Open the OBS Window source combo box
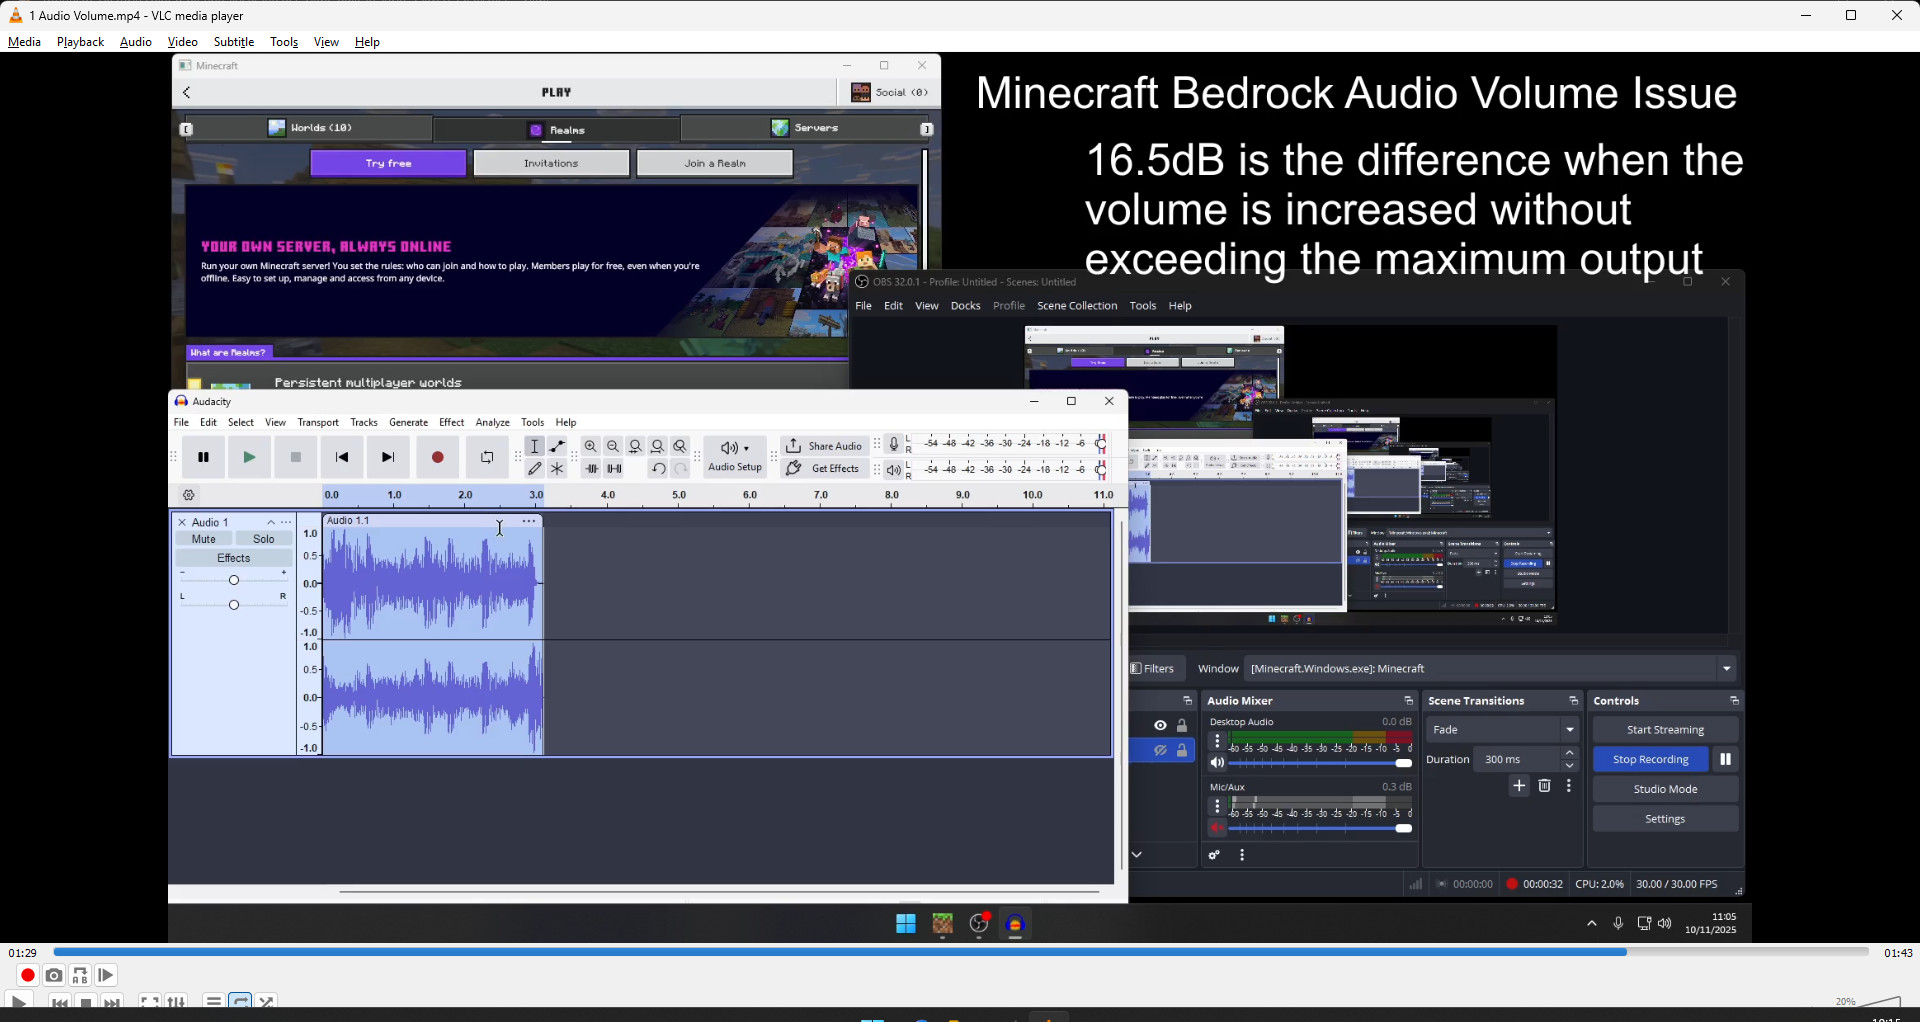 1490,668
